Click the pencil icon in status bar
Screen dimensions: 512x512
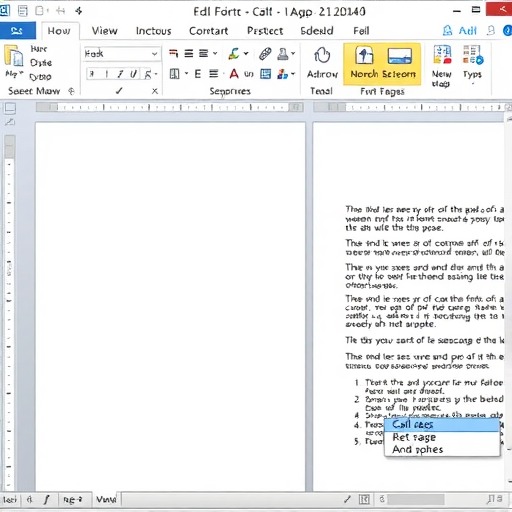(347, 499)
